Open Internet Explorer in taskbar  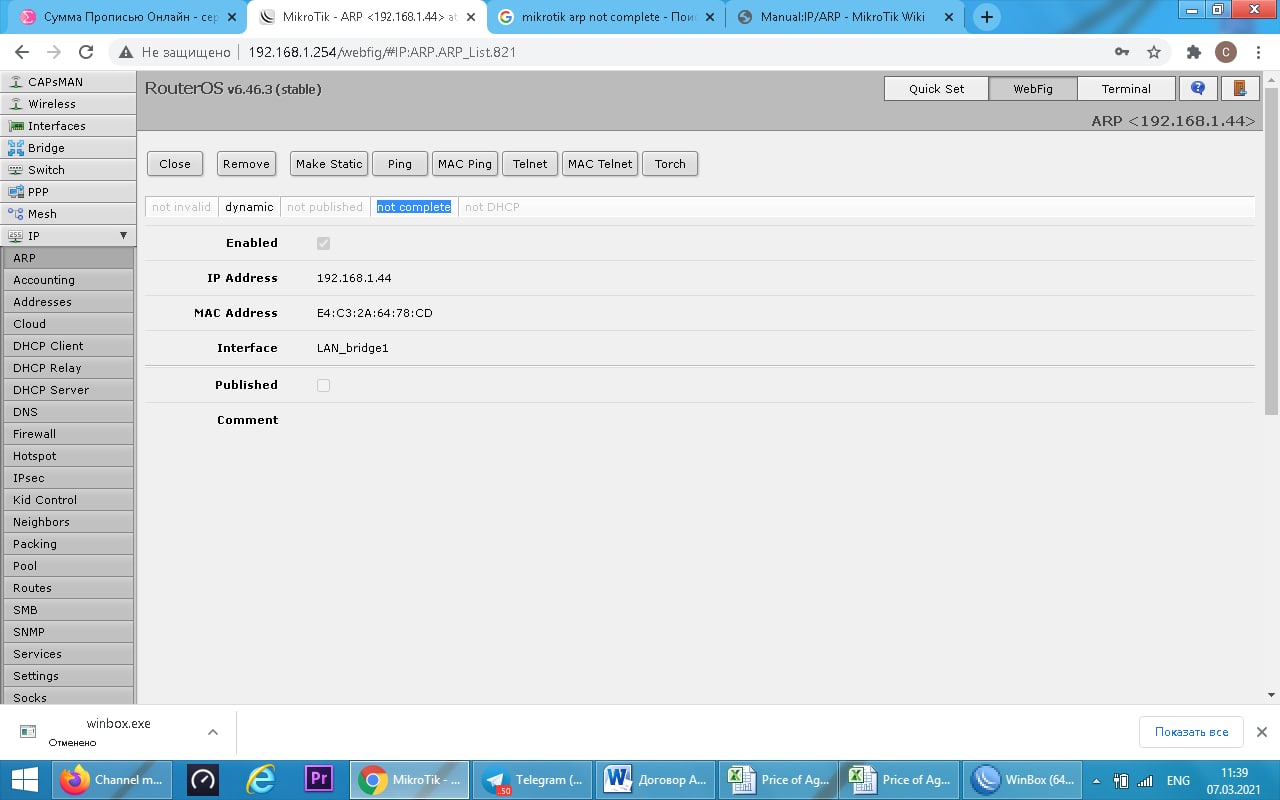pyautogui.click(x=261, y=780)
